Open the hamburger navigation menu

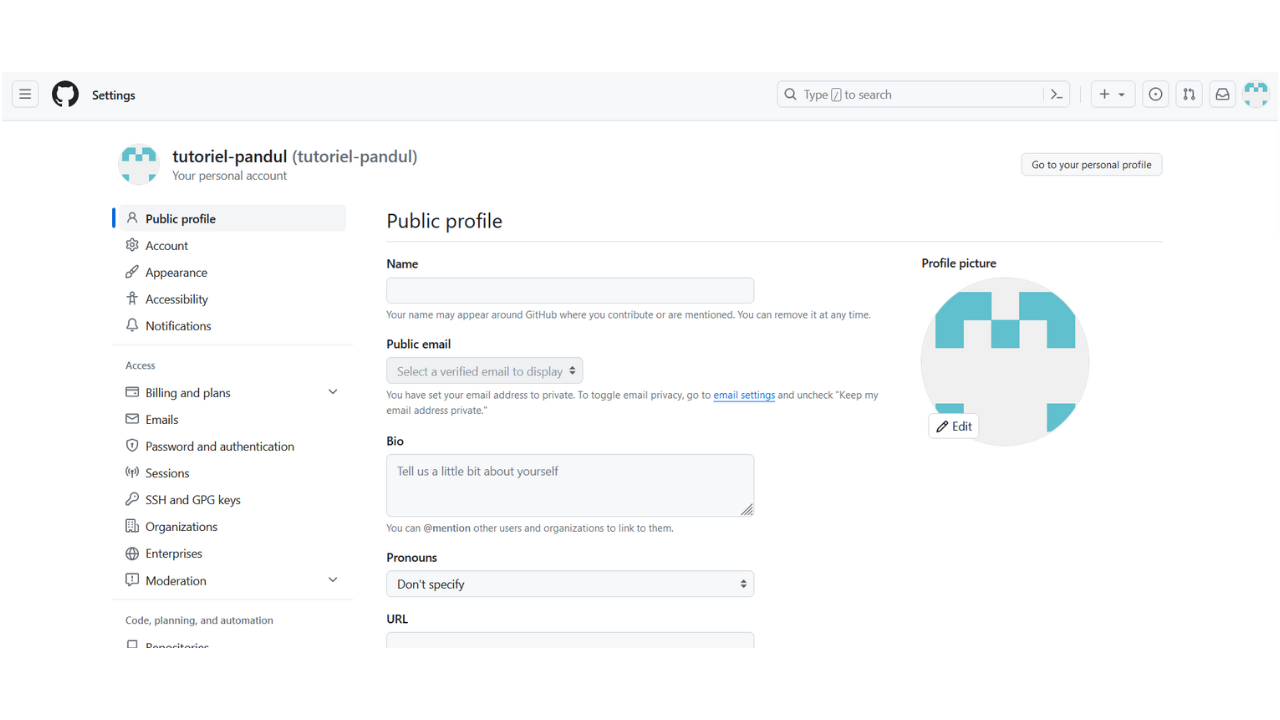pyautogui.click(x=25, y=94)
